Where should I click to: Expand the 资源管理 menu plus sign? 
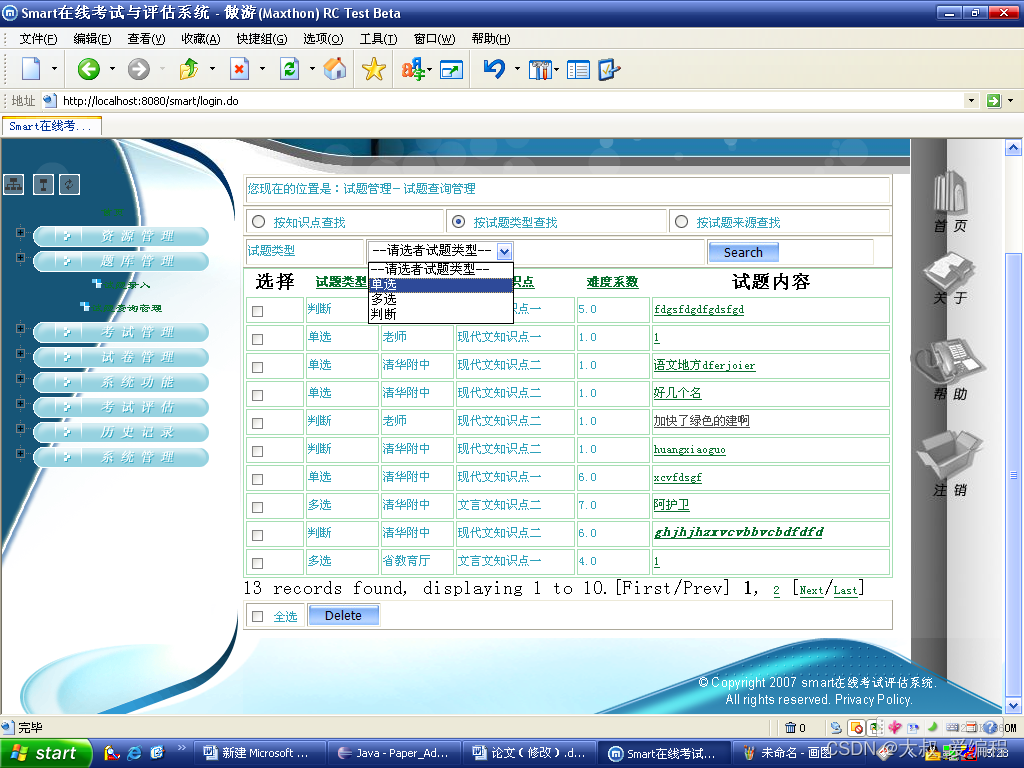point(19,232)
